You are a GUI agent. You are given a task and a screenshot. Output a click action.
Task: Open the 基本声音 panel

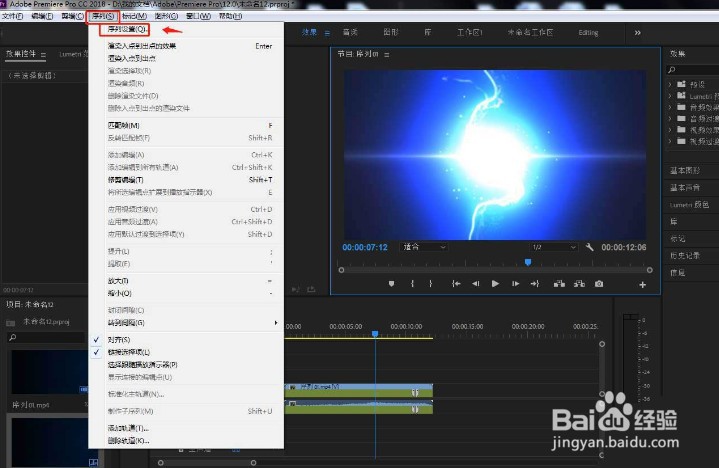685,187
